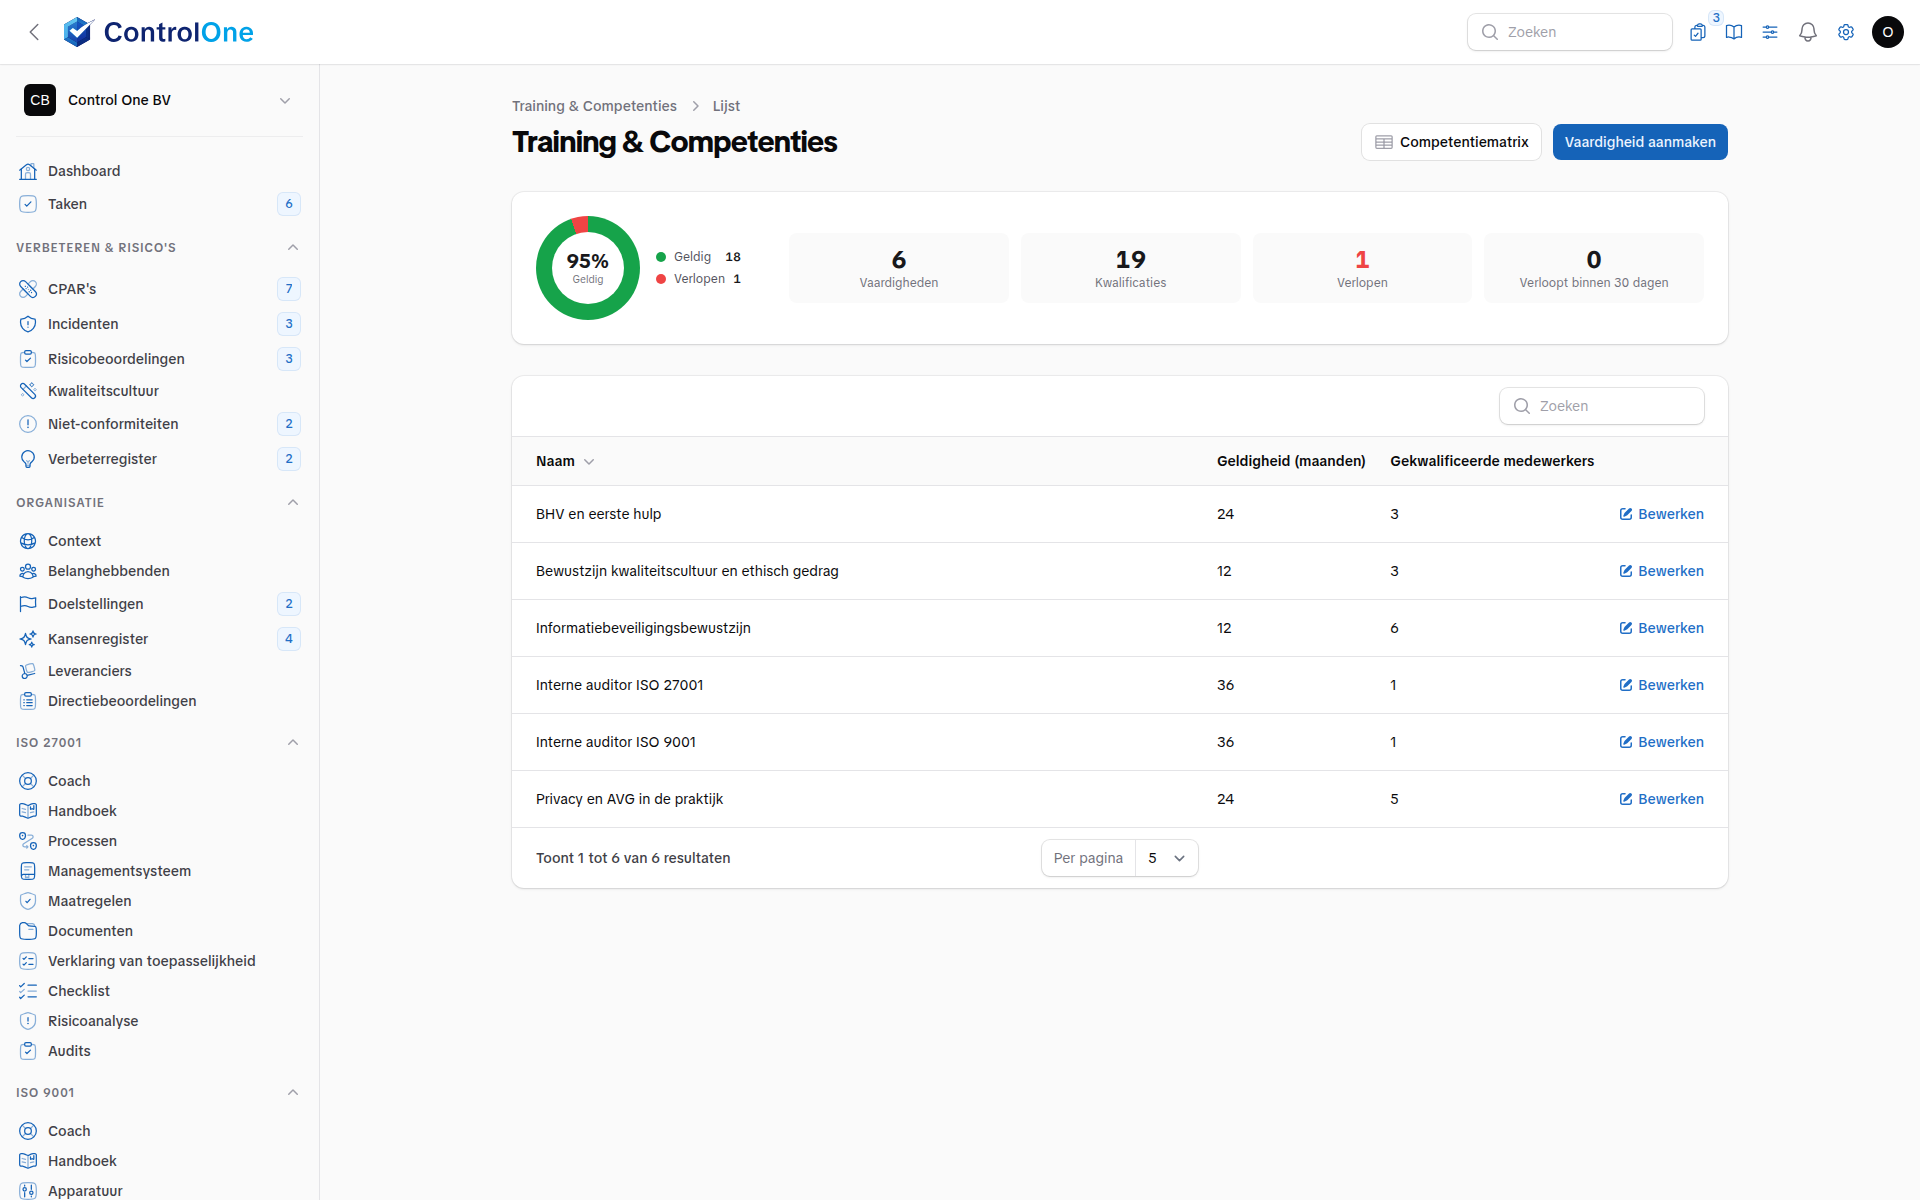1920x1200 pixels.
Task: Collapse the ISO 27001 sidebar section
Action: (x=293, y=742)
